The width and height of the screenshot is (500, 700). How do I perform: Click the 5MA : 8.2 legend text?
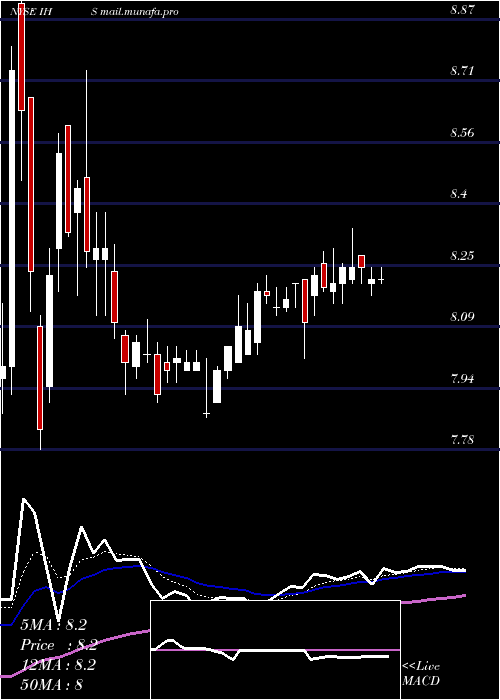click(x=54, y=625)
